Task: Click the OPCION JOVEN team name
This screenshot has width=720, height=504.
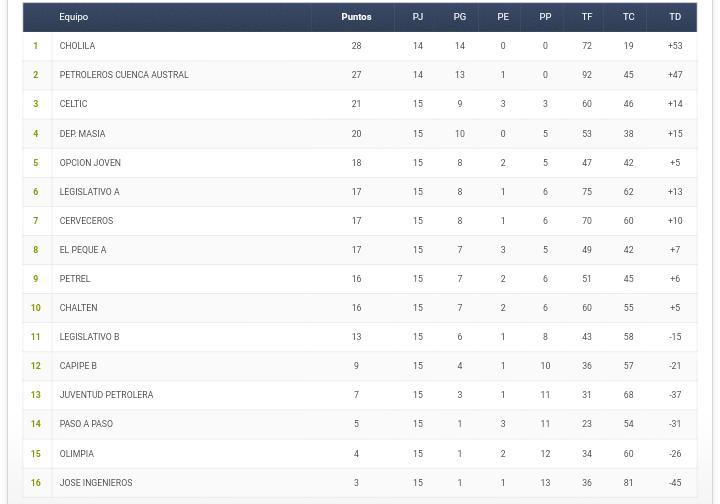Action: (89, 162)
